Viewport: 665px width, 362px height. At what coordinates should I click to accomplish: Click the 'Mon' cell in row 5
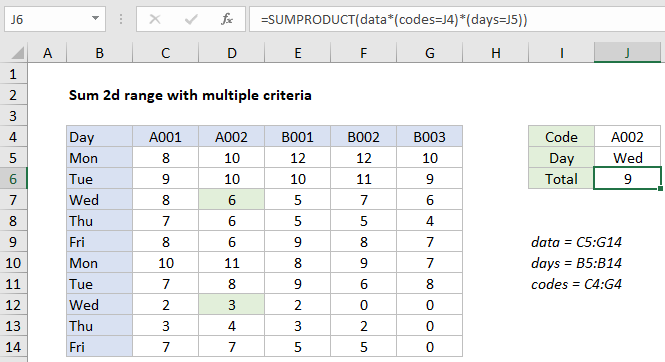tap(99, 158)
